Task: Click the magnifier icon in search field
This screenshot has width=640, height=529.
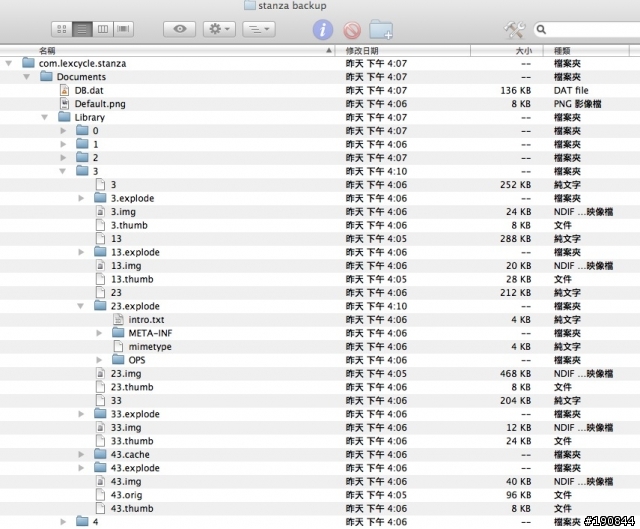Action: tap(541, 29)
